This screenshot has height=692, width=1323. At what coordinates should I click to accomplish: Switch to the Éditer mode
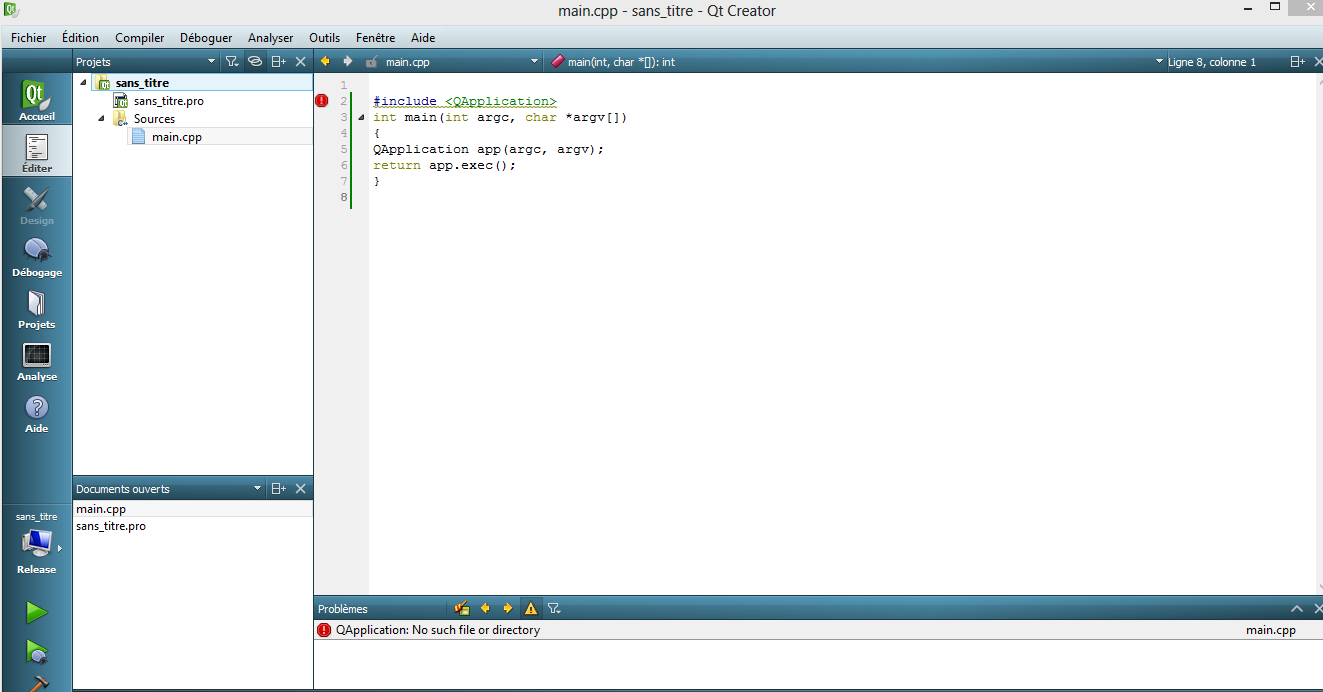[36, 152]
